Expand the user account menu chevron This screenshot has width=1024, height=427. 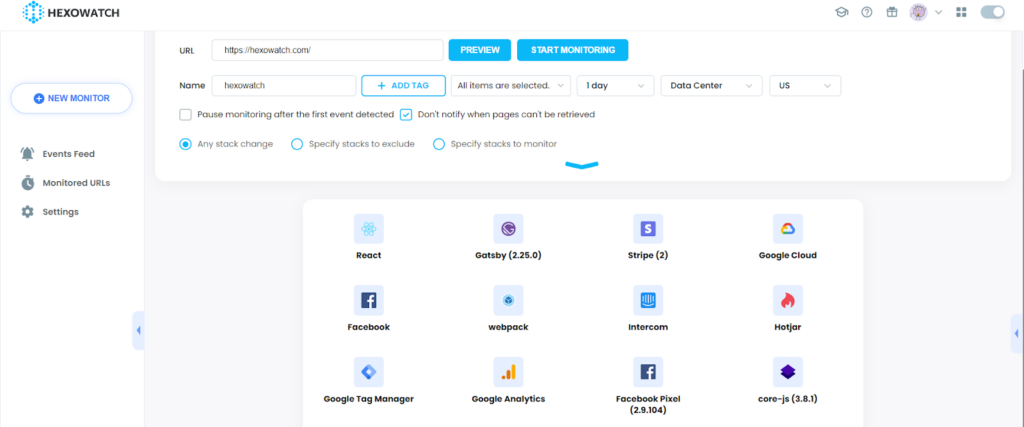tap(938, 12)
